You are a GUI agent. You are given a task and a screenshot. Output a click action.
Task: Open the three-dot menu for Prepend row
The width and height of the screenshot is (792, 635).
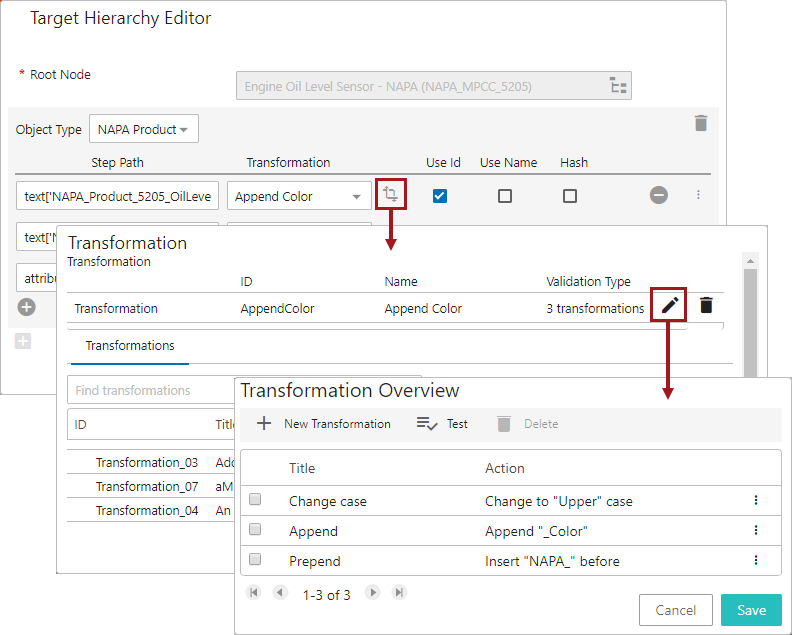point(755,561)
